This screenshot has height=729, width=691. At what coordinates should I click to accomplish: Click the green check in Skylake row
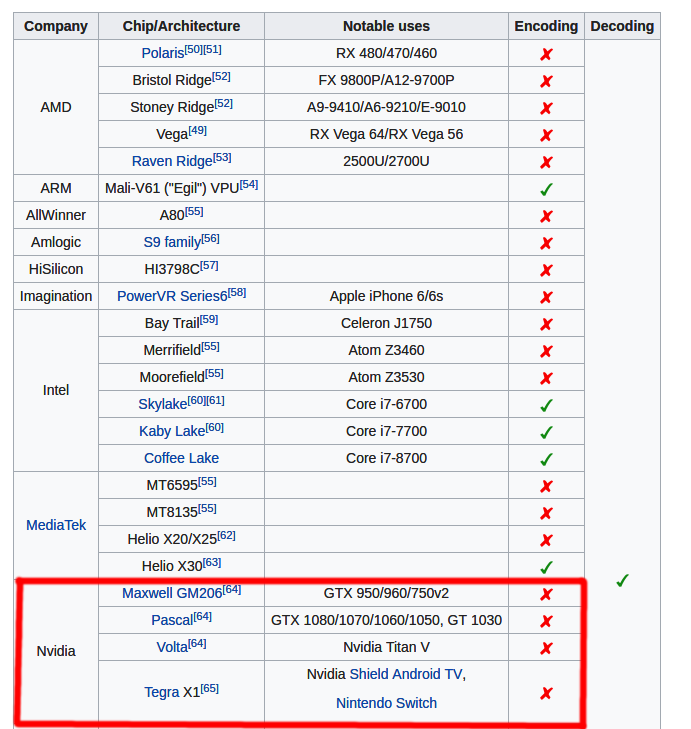[546, 405]
